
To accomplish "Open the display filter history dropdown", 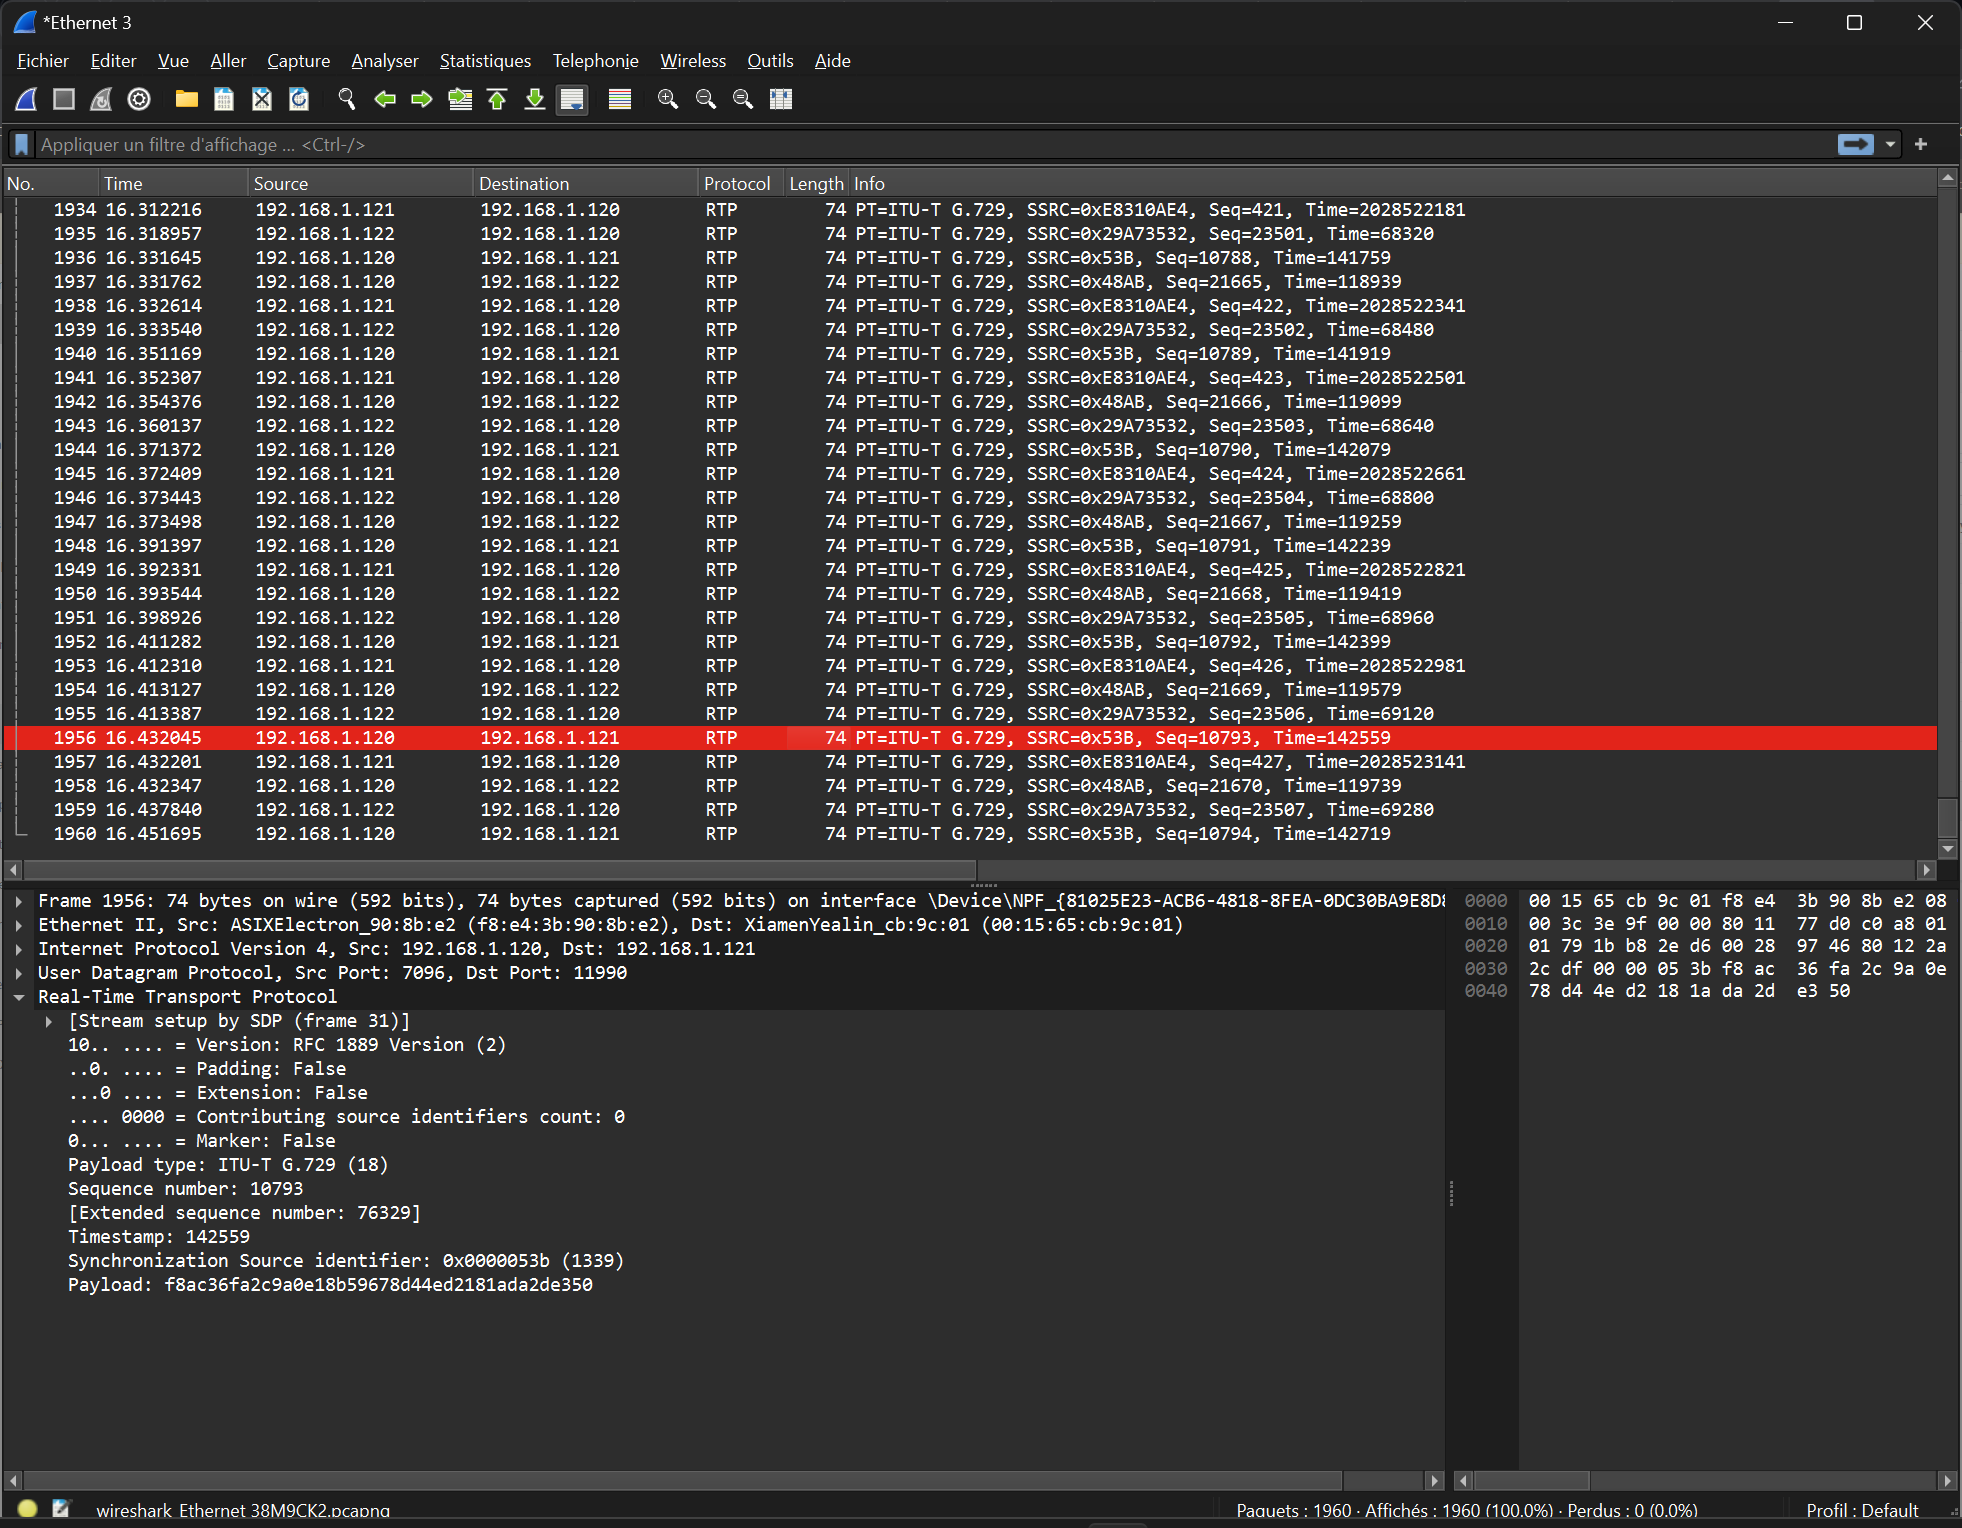I will click(1890, 145).
